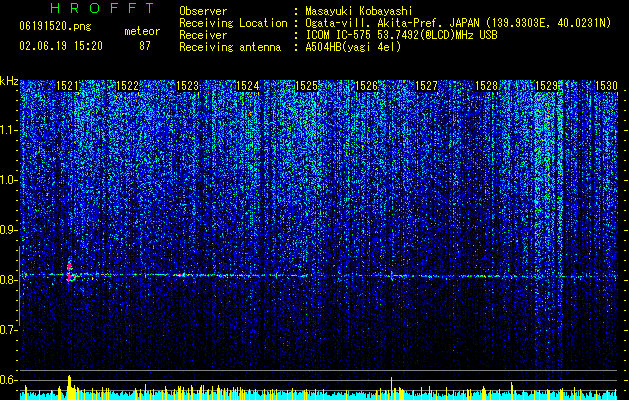This screenshot has height=400, width=629.
Task: Click the 1527 time marker
Action: pyautogui.click(x=426, y=86)
